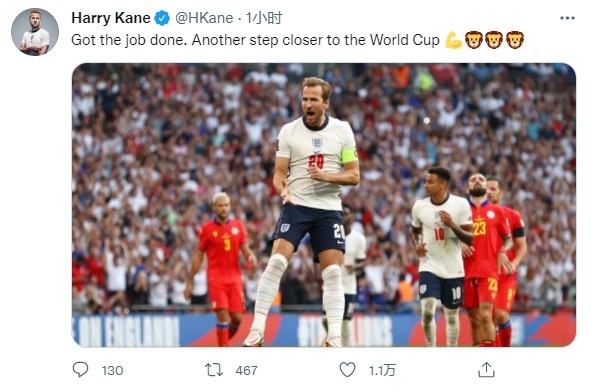Viewport: 593px width, 391px height.
Task: Click the middle lion emoji
Action: [x=494, y=40]
